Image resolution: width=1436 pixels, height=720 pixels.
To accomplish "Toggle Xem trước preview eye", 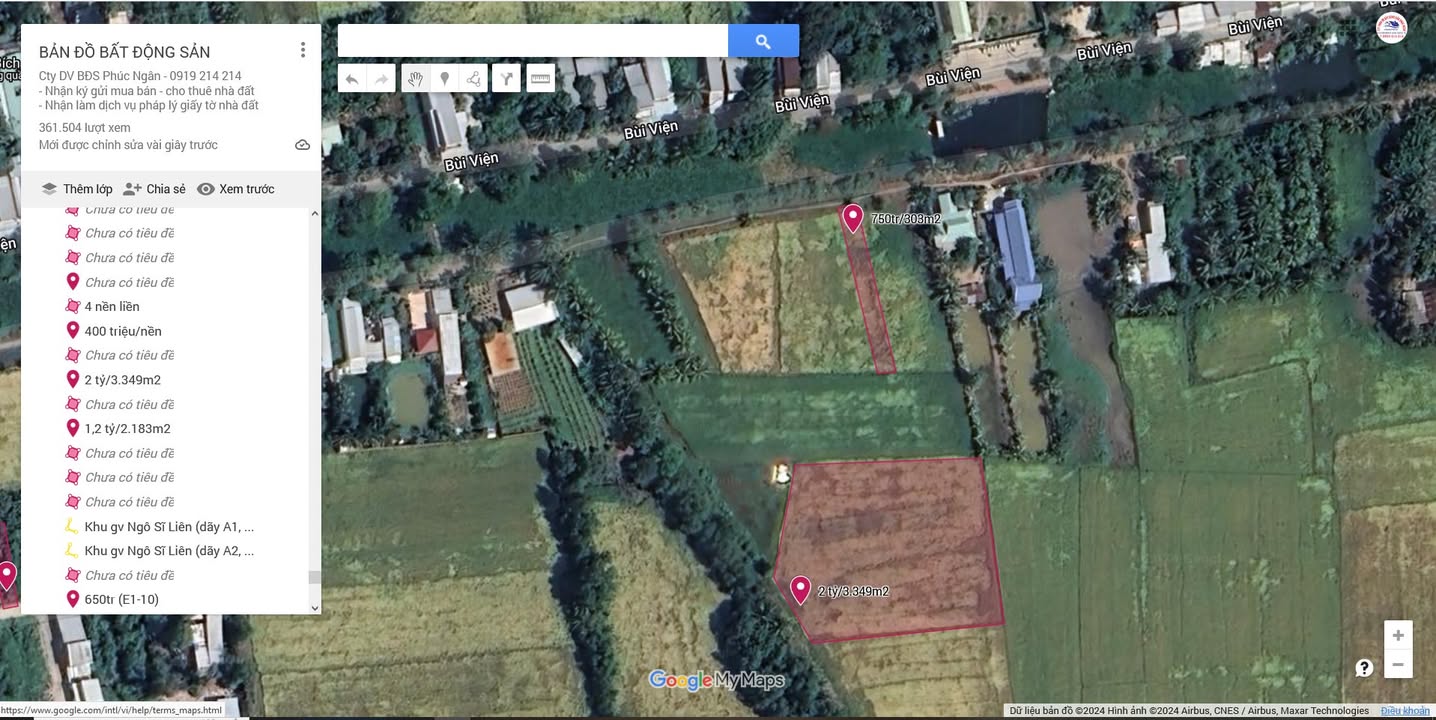I will click(x=235, y=189).
